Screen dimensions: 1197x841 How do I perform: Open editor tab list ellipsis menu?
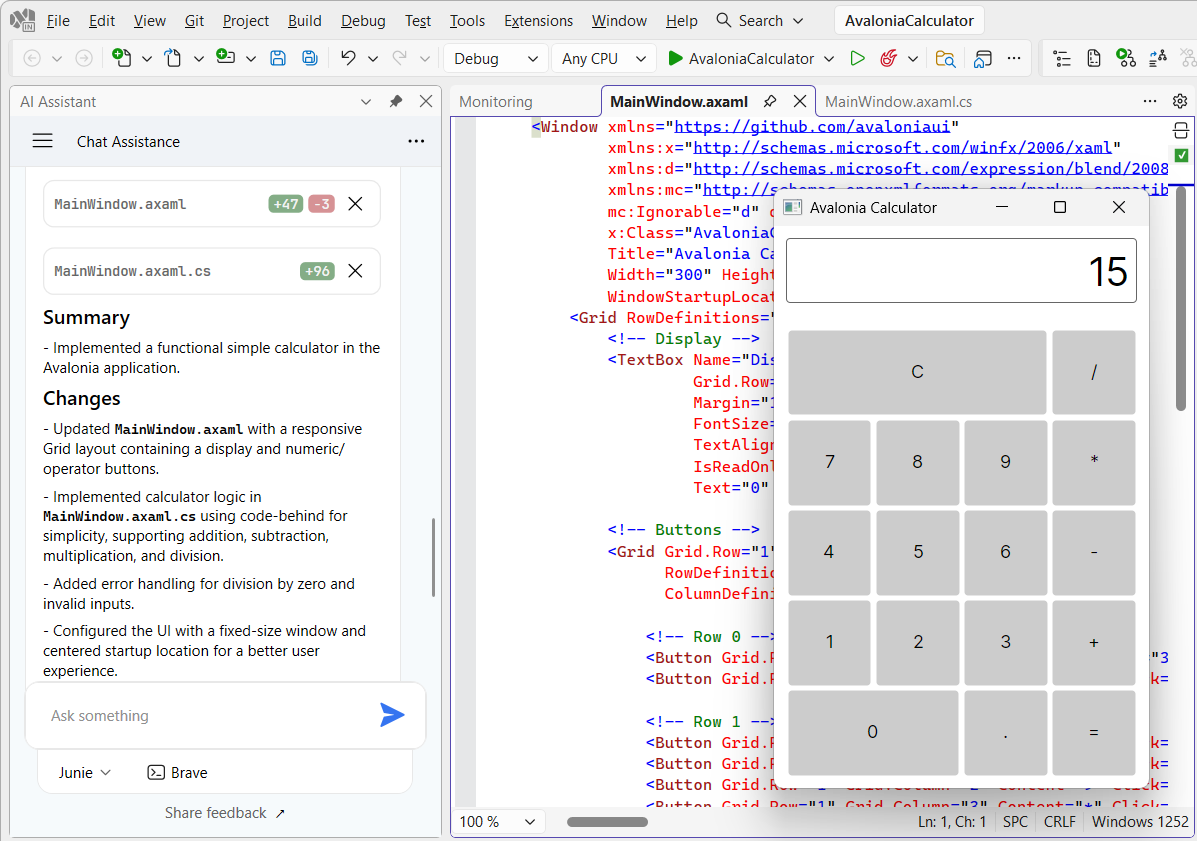click(1150, 101)
